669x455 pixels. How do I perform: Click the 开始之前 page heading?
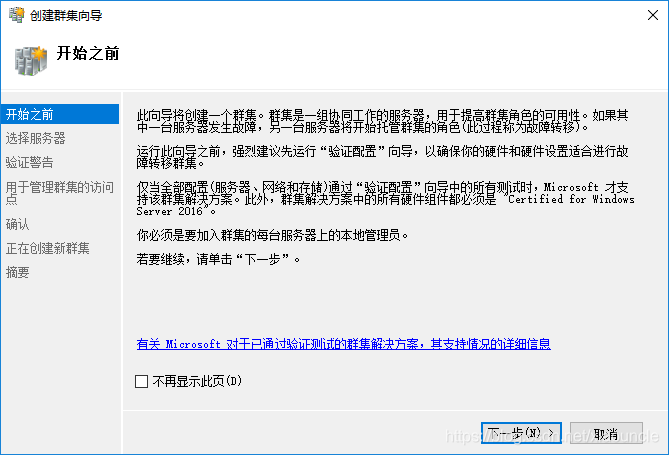[x=88, y=53]
